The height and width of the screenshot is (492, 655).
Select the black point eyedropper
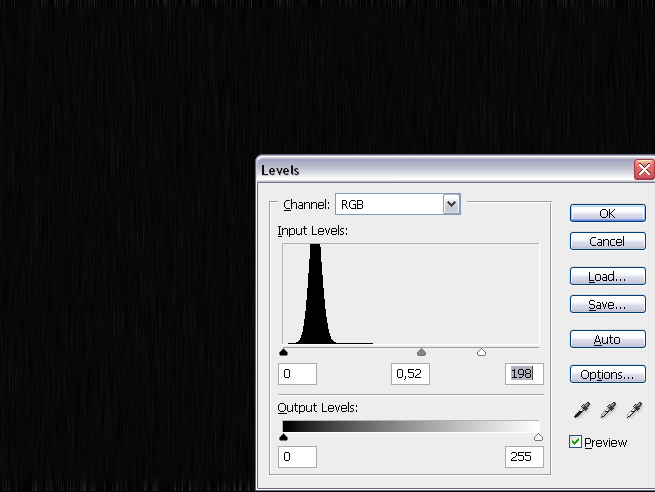click(x=582, y=410)
